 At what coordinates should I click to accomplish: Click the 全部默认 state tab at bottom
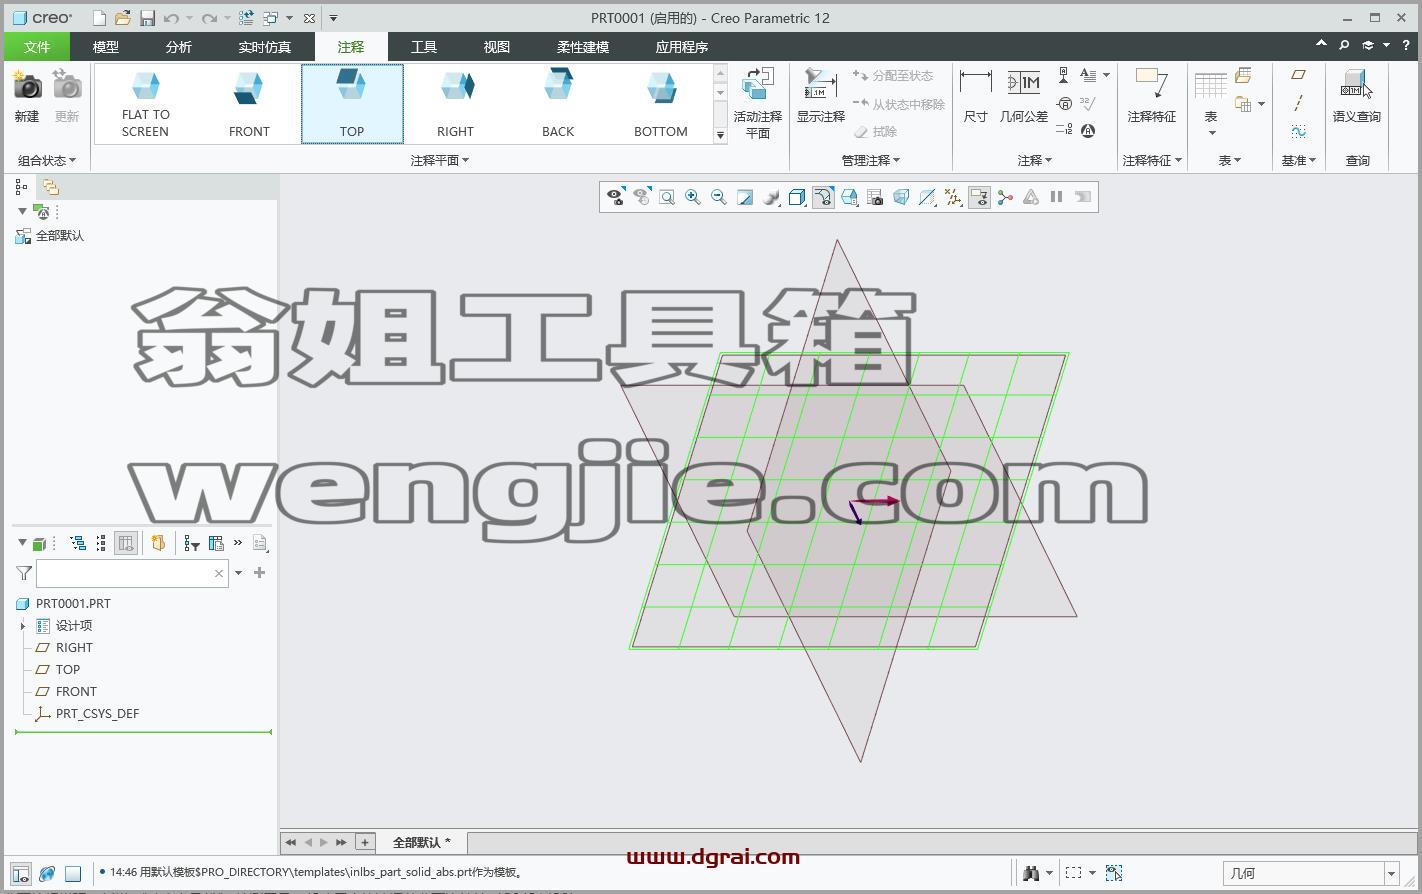click(421, 842)
